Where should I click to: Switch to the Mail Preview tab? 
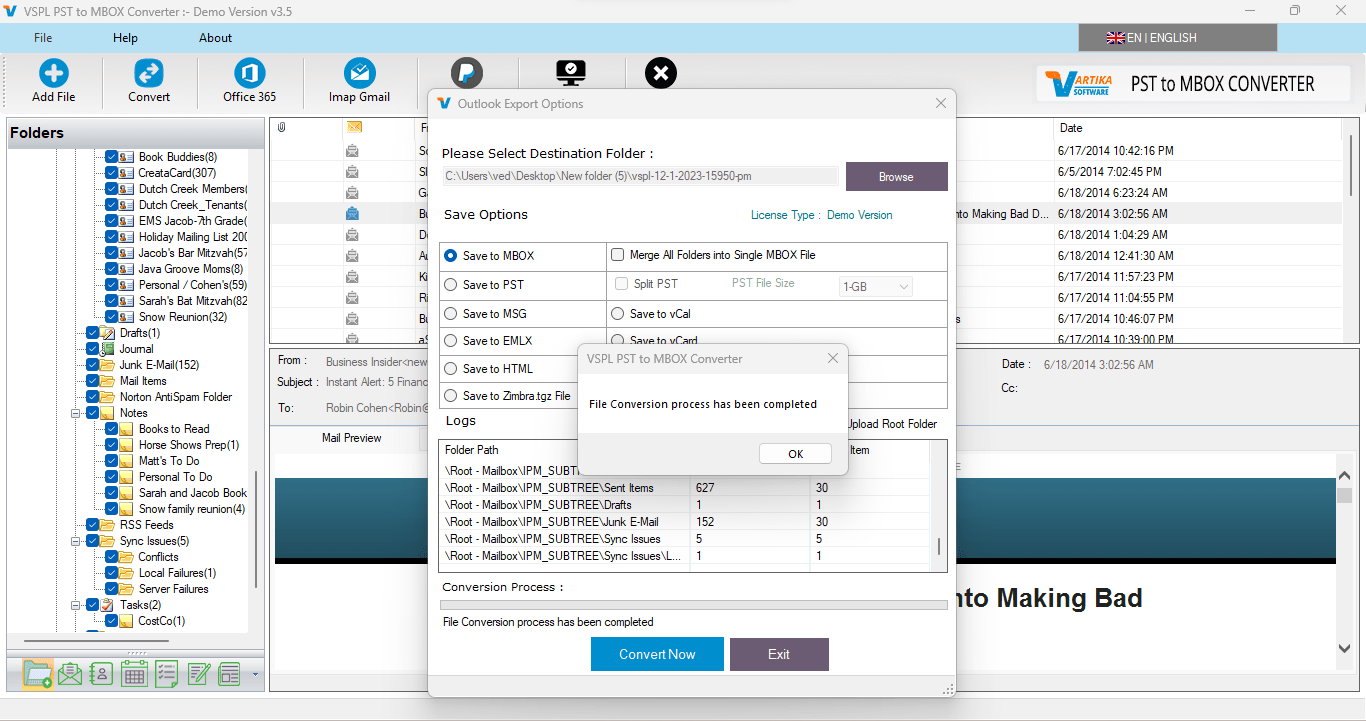351,438
